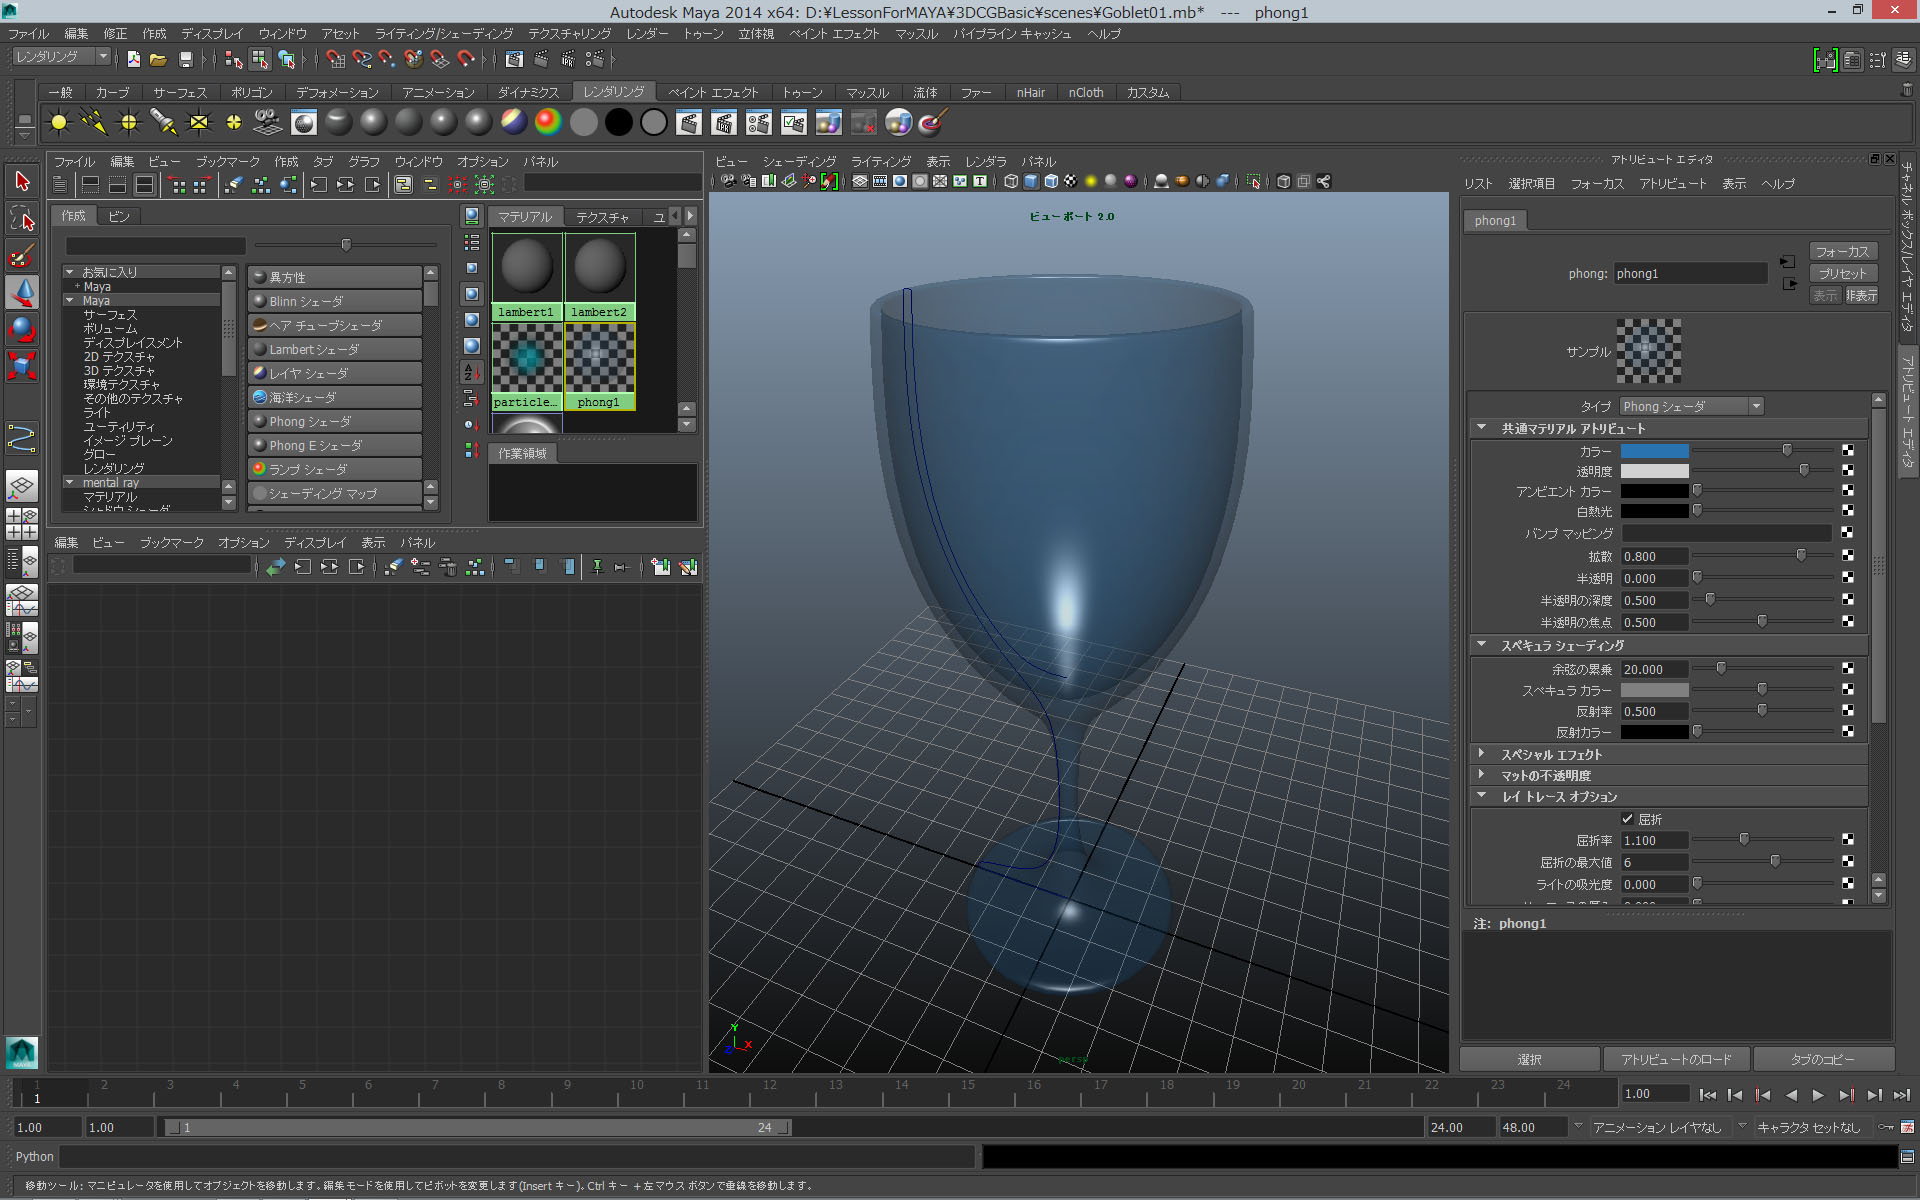Activate the Move tool cone icon
Viewport: 1920px width, 1200px height.
pos(22,292)
